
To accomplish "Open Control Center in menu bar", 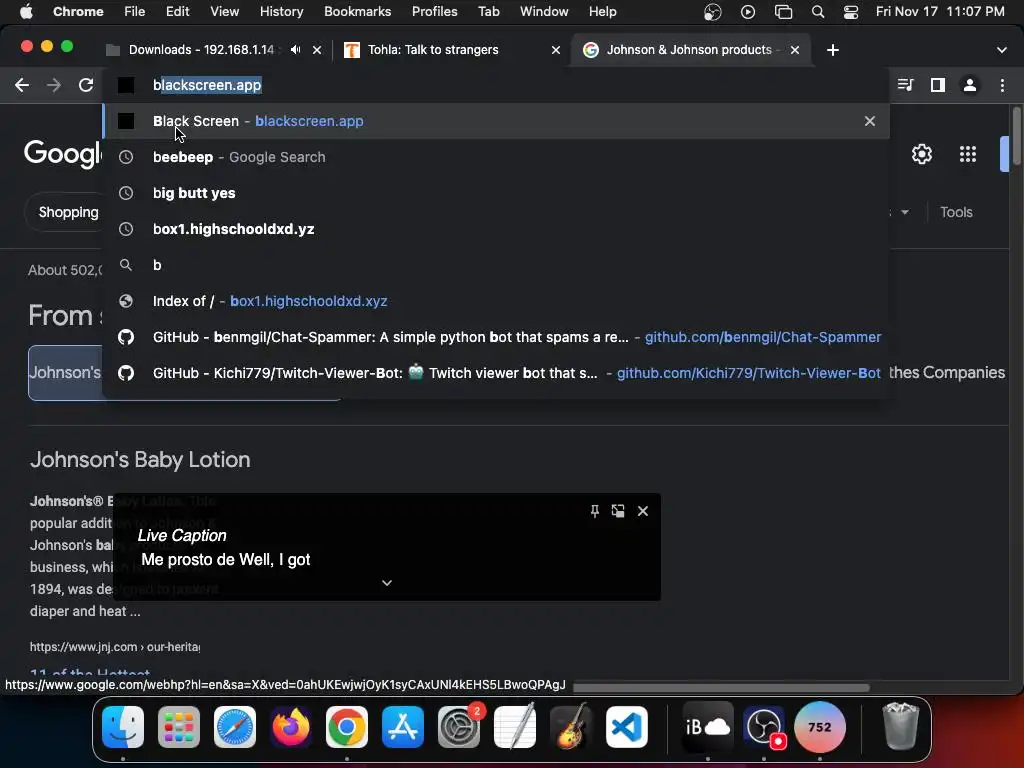I will 851,11.
